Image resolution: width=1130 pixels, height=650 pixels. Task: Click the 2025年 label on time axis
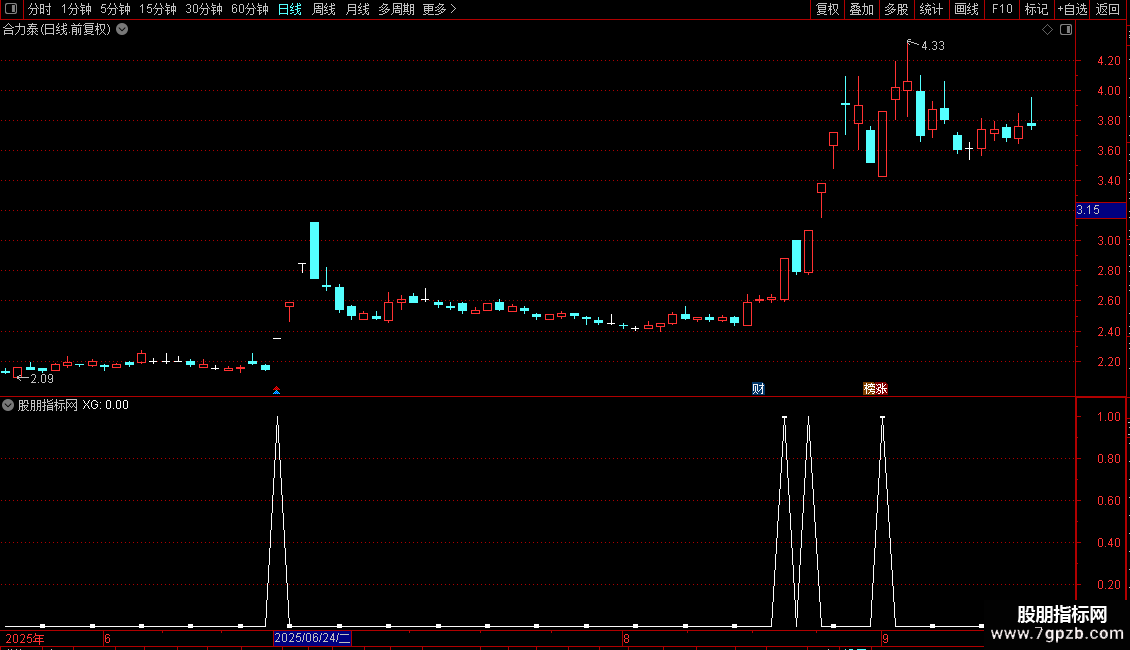(x=25, y=639)
